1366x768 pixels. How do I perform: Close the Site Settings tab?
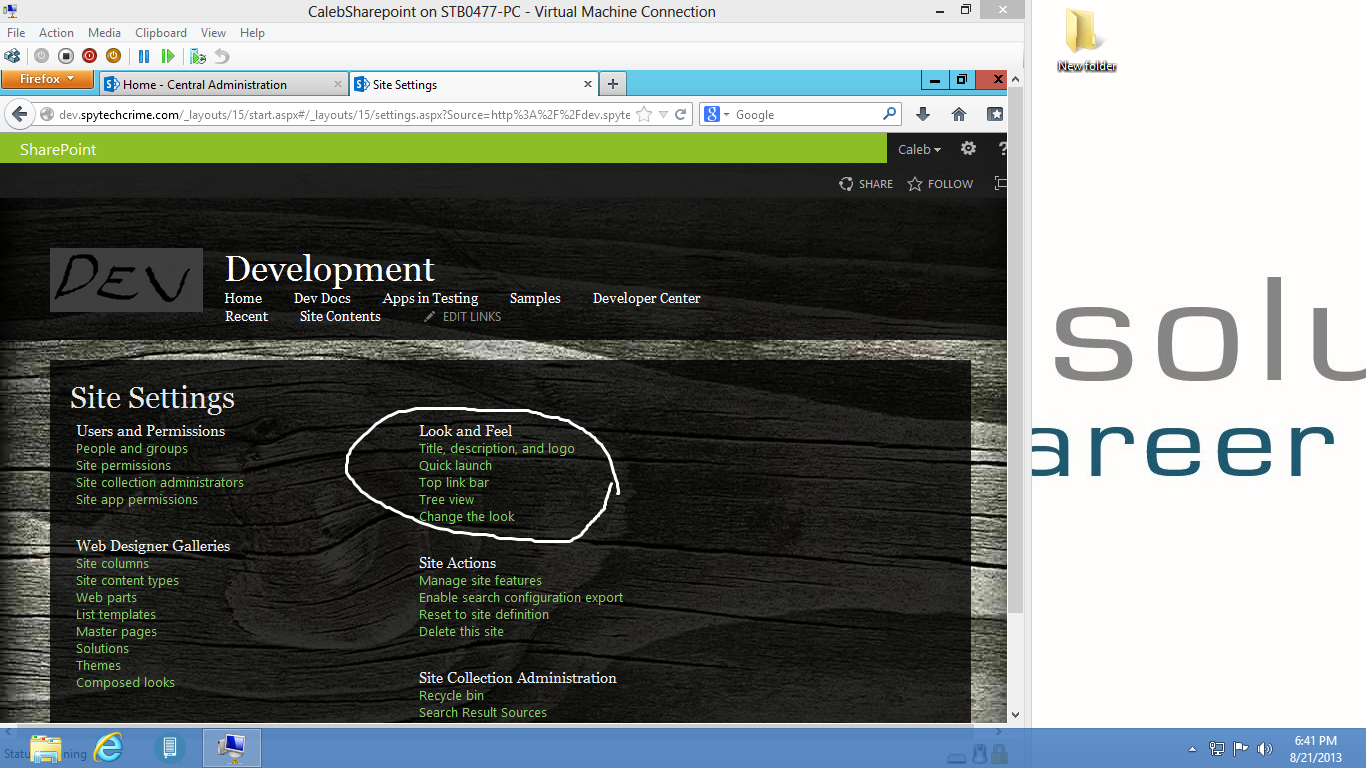click(x=588, y=85)
